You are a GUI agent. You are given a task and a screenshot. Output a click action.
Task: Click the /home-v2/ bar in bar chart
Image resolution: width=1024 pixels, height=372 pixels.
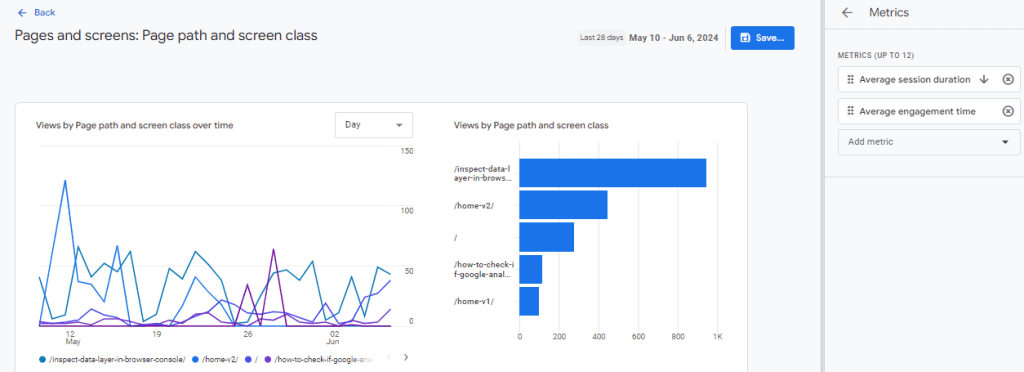(x=563, y=205)
